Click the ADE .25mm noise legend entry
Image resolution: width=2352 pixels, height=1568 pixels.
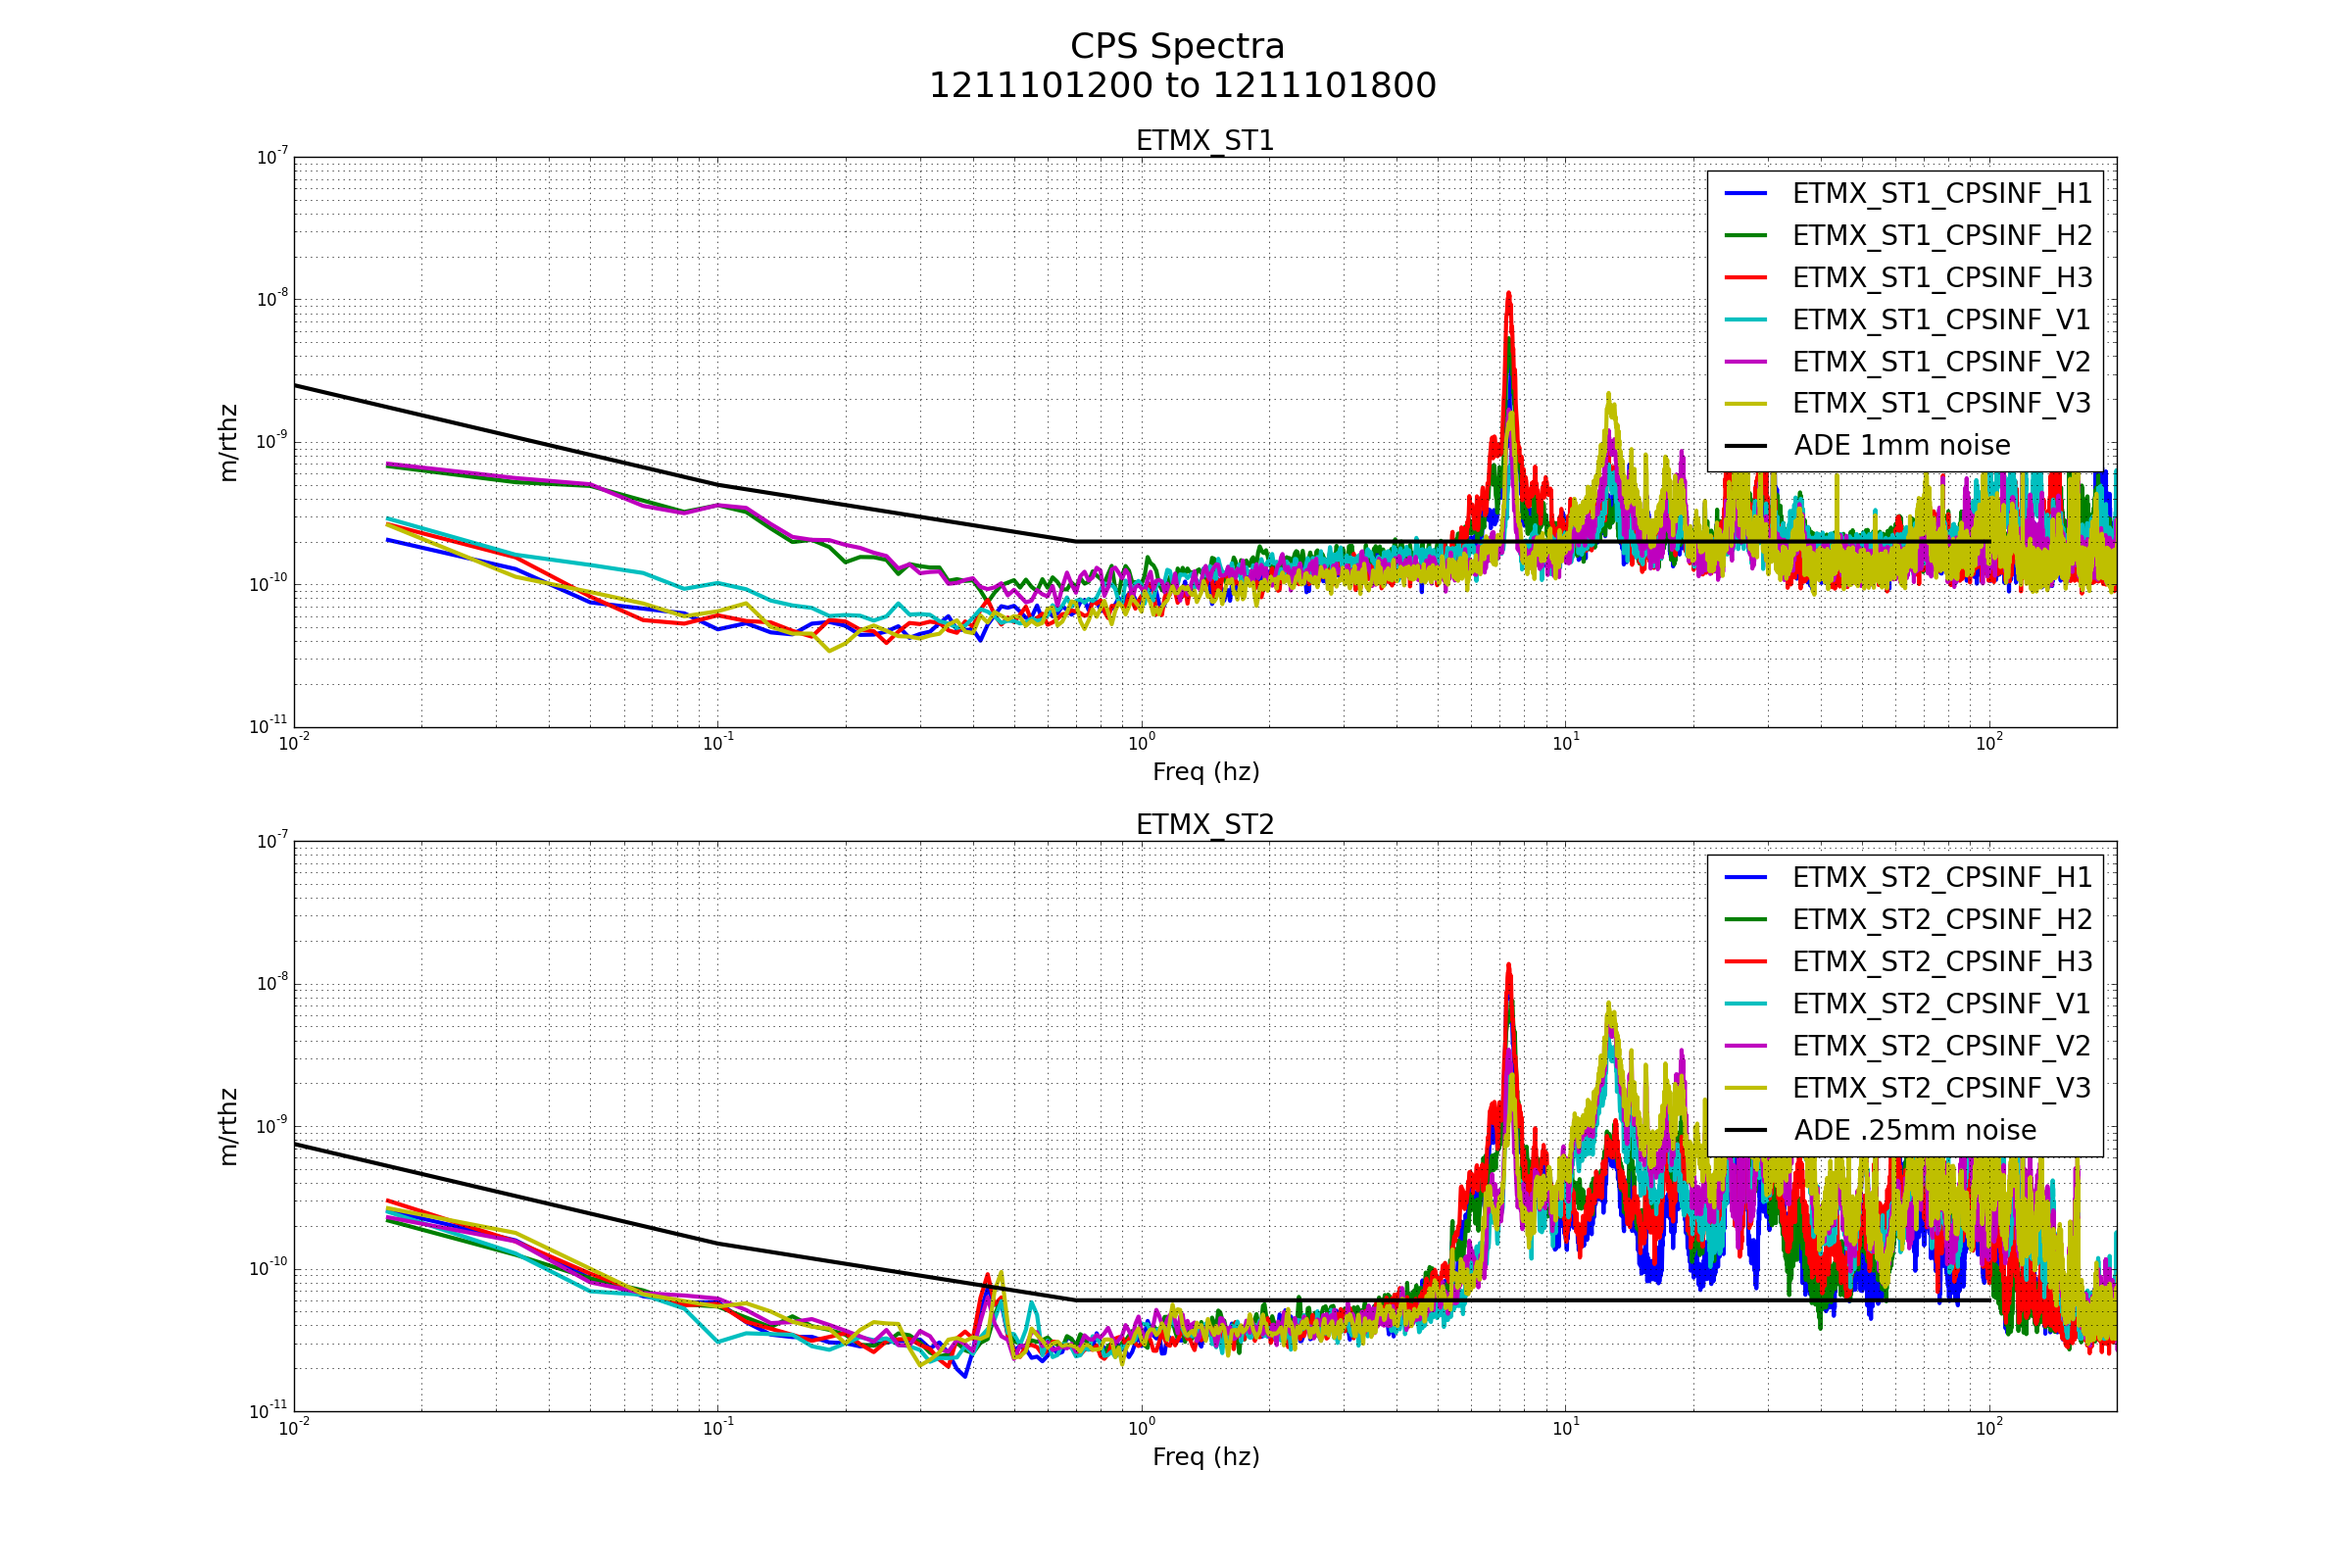pos(1914,1131)
